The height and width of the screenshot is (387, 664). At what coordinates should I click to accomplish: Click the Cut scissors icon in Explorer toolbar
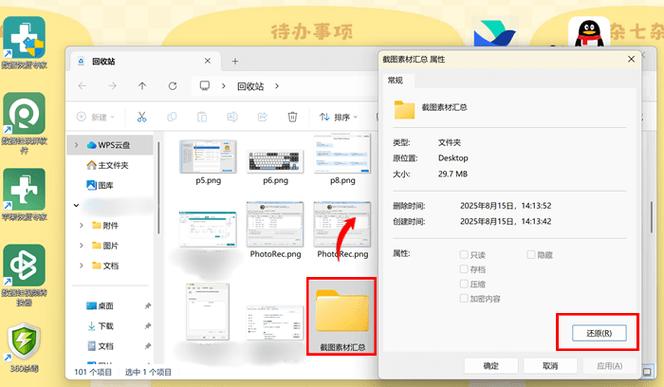pyautogui.click(x=141, y=117)
